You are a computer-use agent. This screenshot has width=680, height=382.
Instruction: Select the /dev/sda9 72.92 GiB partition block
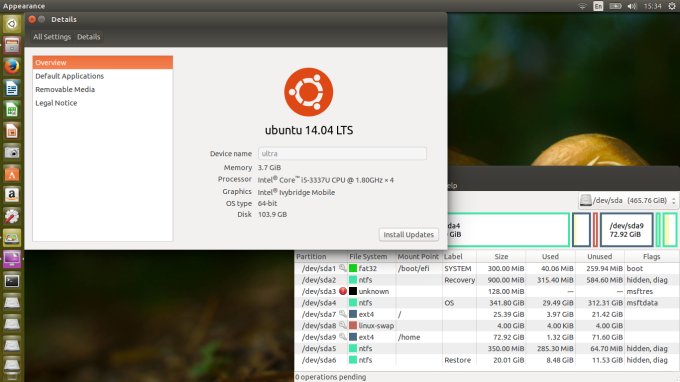coord(627,230)
